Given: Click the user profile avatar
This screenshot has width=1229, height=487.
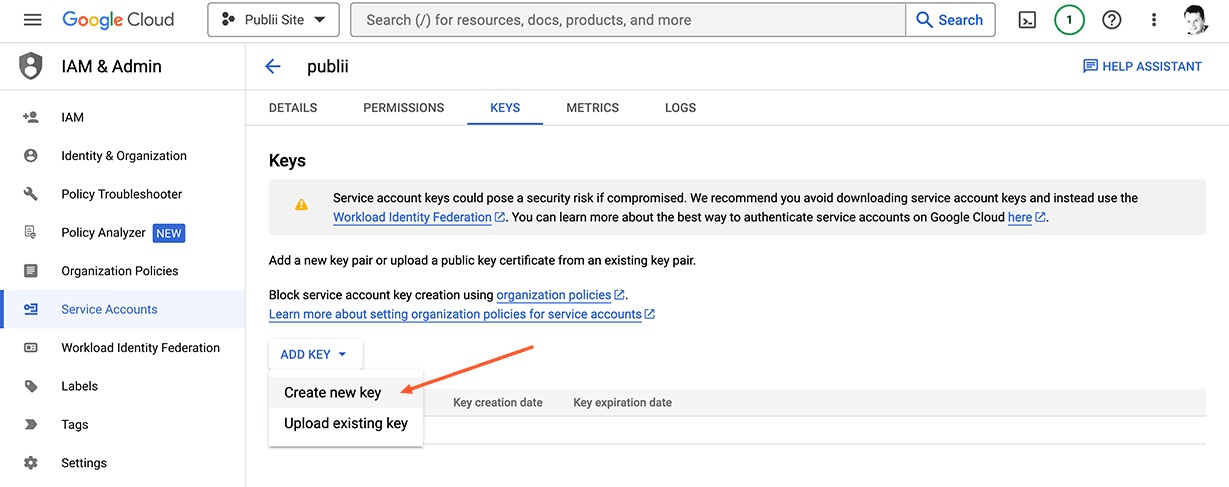Looking at the screenshot, I should pos(1195,20).
